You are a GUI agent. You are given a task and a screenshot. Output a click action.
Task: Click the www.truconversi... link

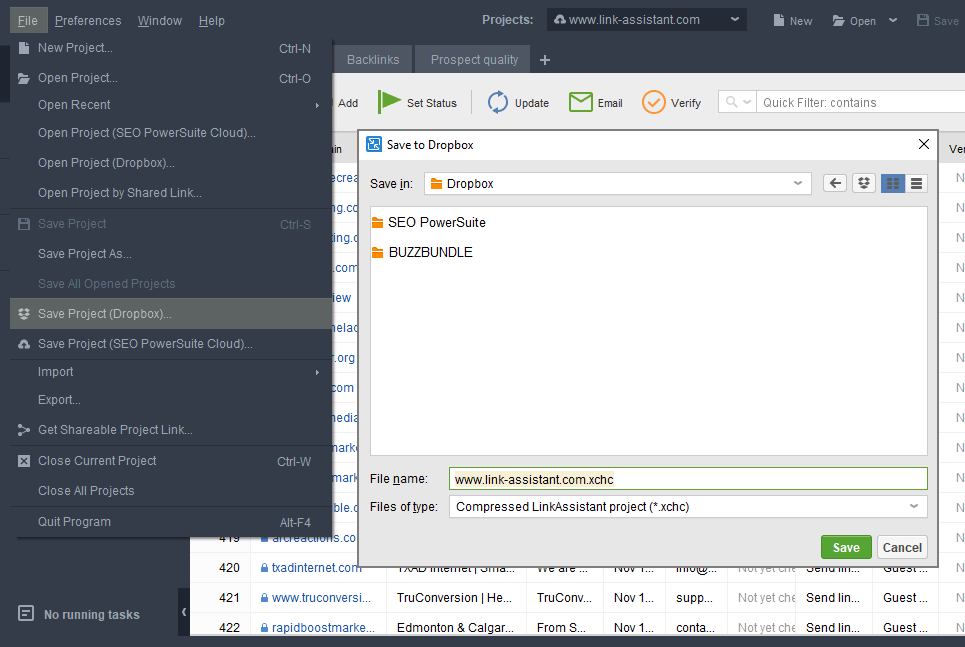pos(321,598)
